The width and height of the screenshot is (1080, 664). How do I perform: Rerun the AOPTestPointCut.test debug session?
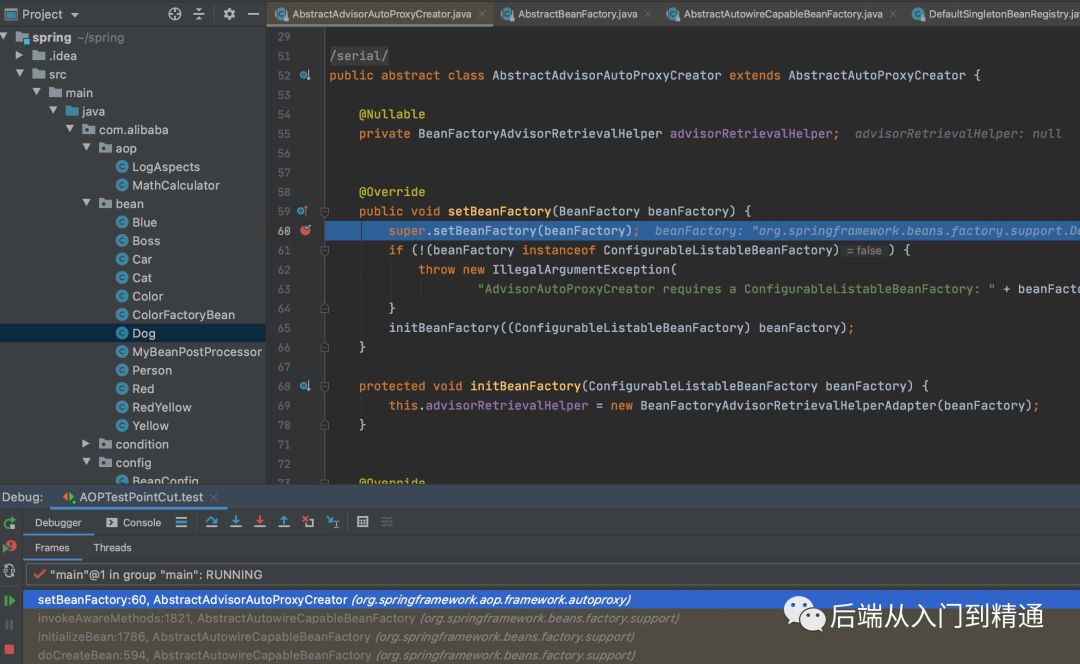(x=10, y=523)
